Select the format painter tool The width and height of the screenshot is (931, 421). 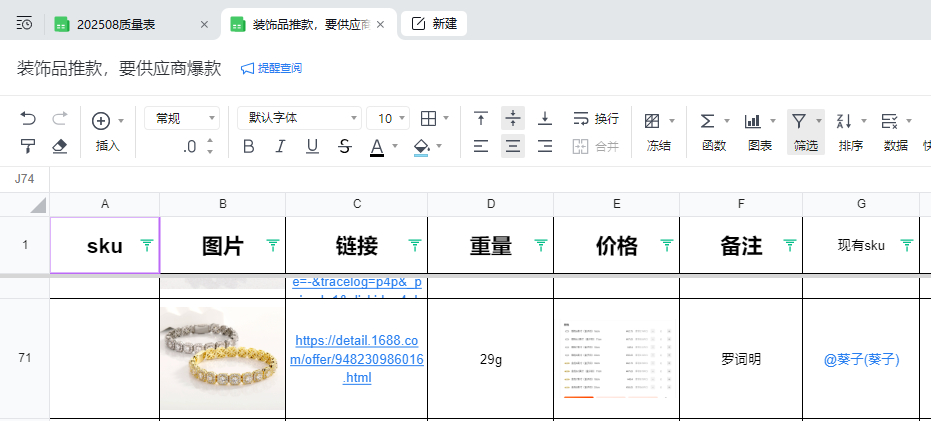28,146
